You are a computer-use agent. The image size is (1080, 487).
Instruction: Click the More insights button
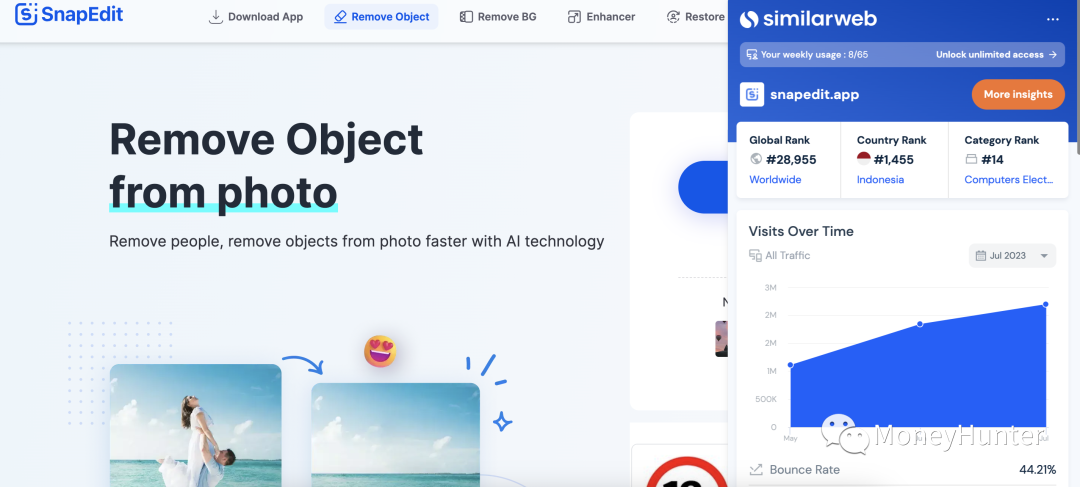[1018, 94]
